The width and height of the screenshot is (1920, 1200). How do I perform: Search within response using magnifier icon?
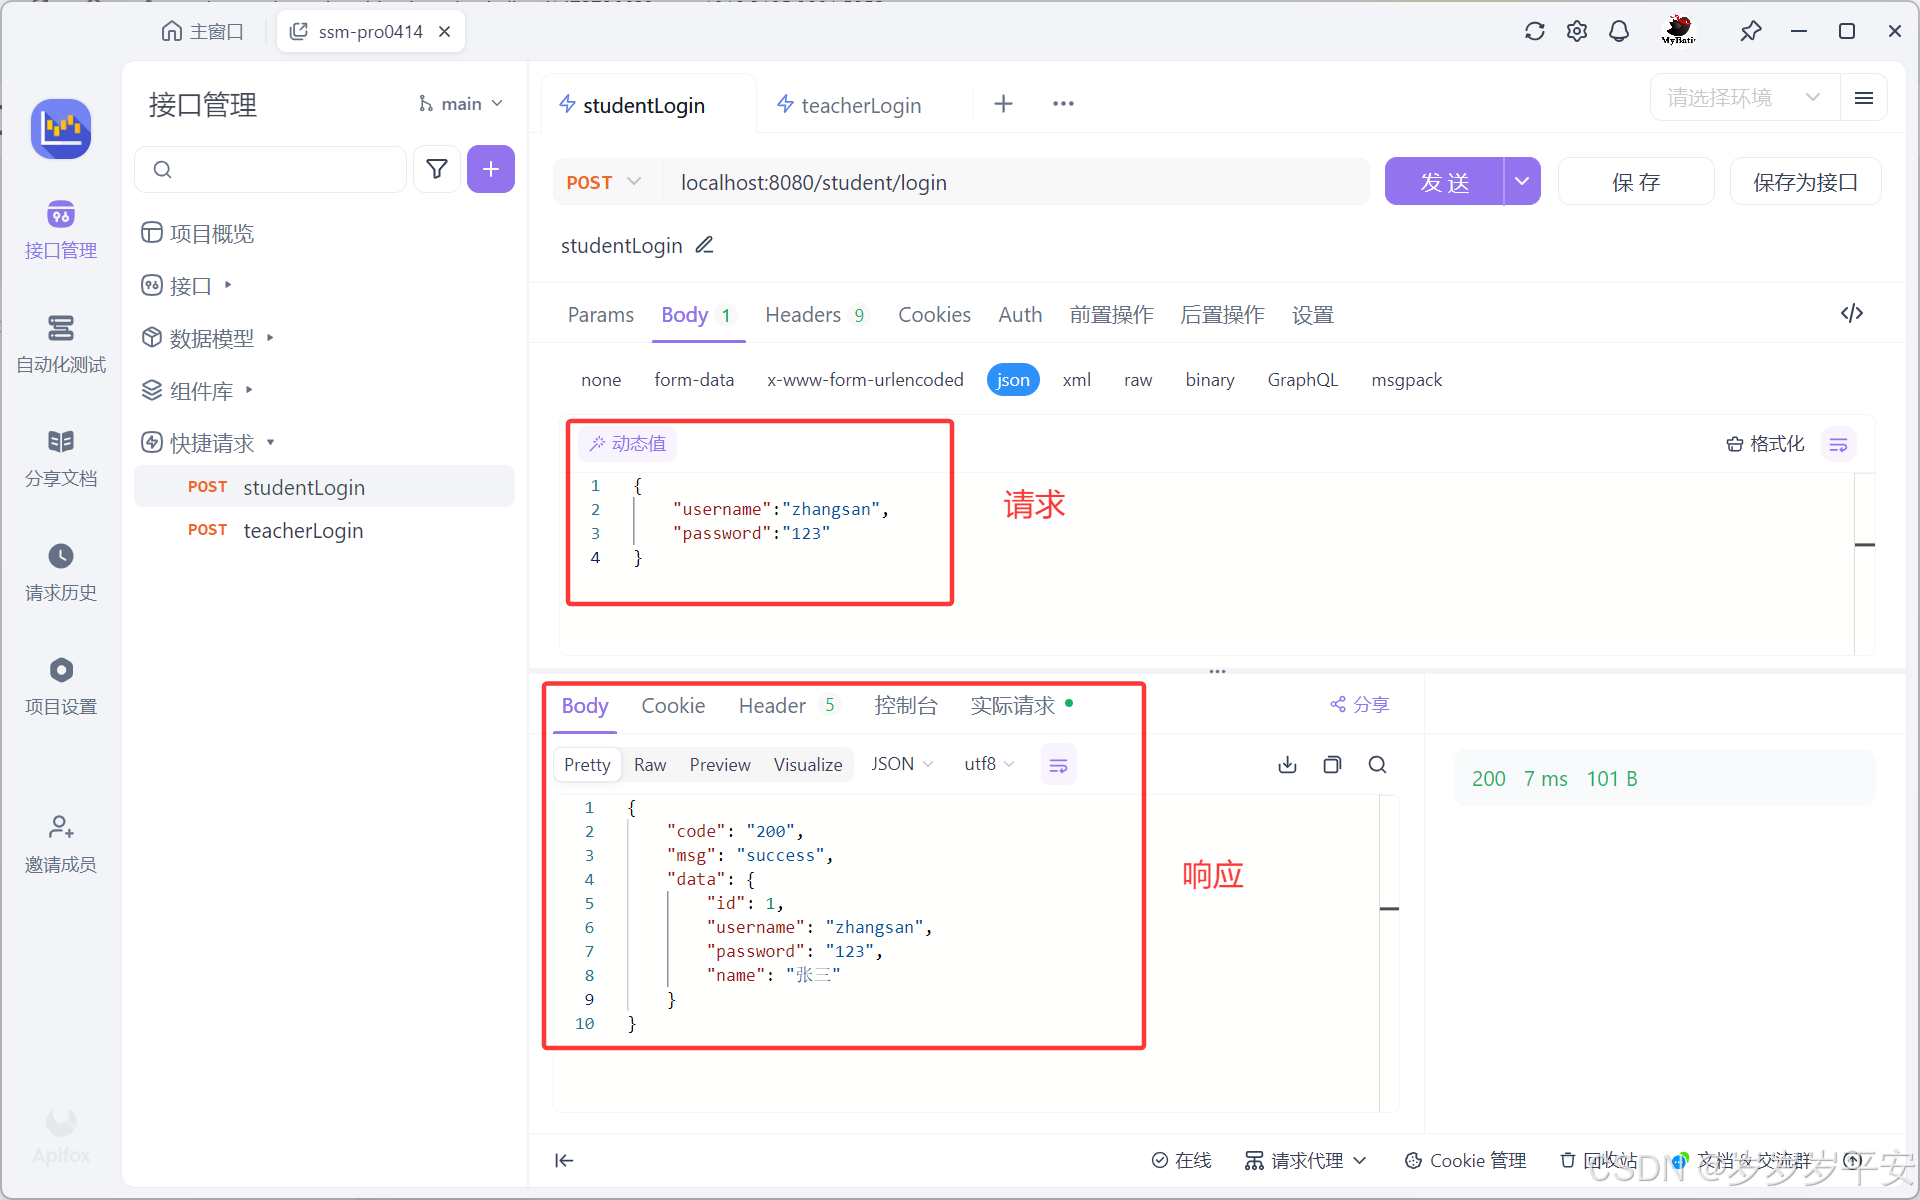(x=1377, y=765)
